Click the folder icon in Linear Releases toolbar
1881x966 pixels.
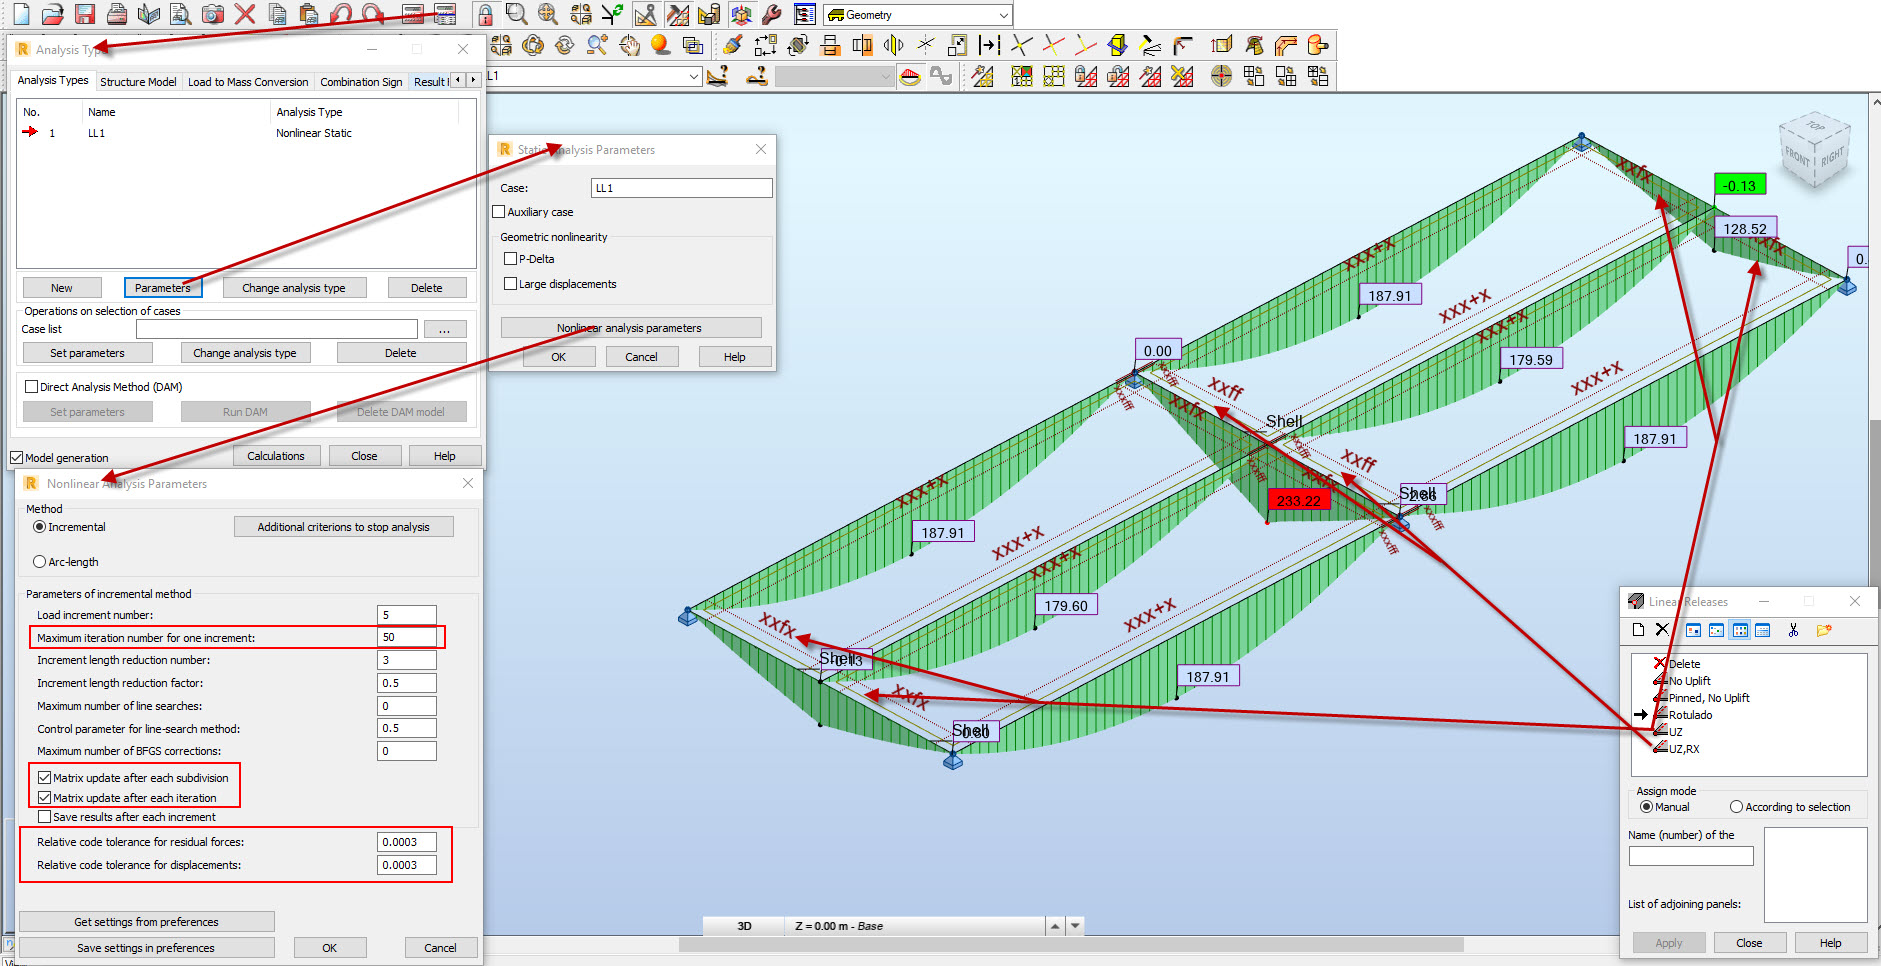point(1824,630)
